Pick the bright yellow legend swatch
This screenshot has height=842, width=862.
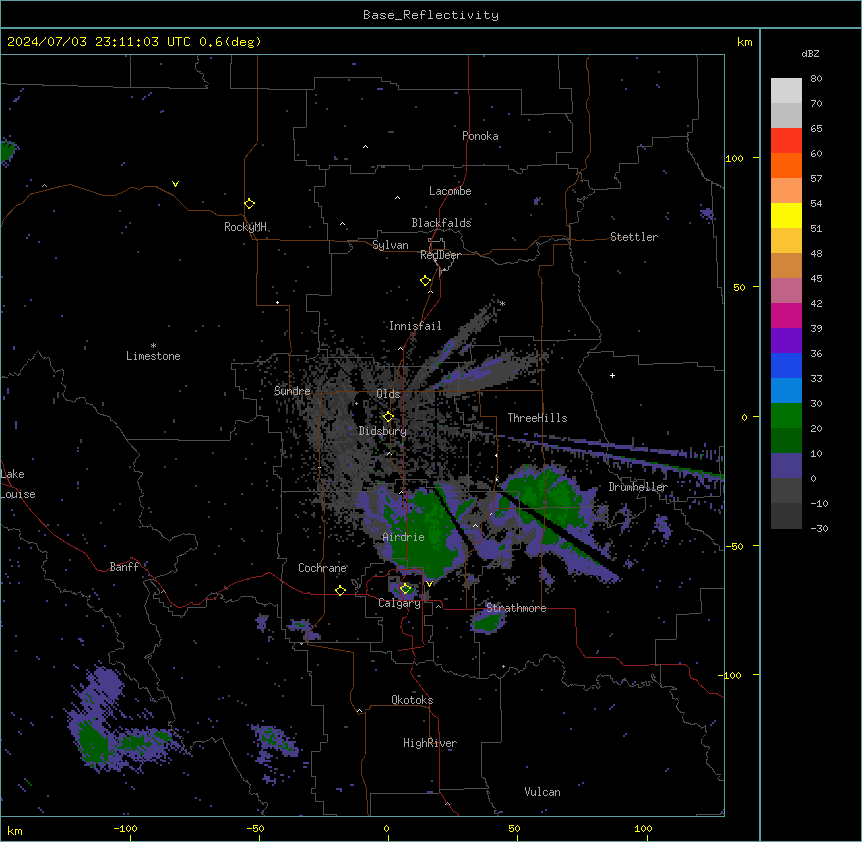coord(786,215)
